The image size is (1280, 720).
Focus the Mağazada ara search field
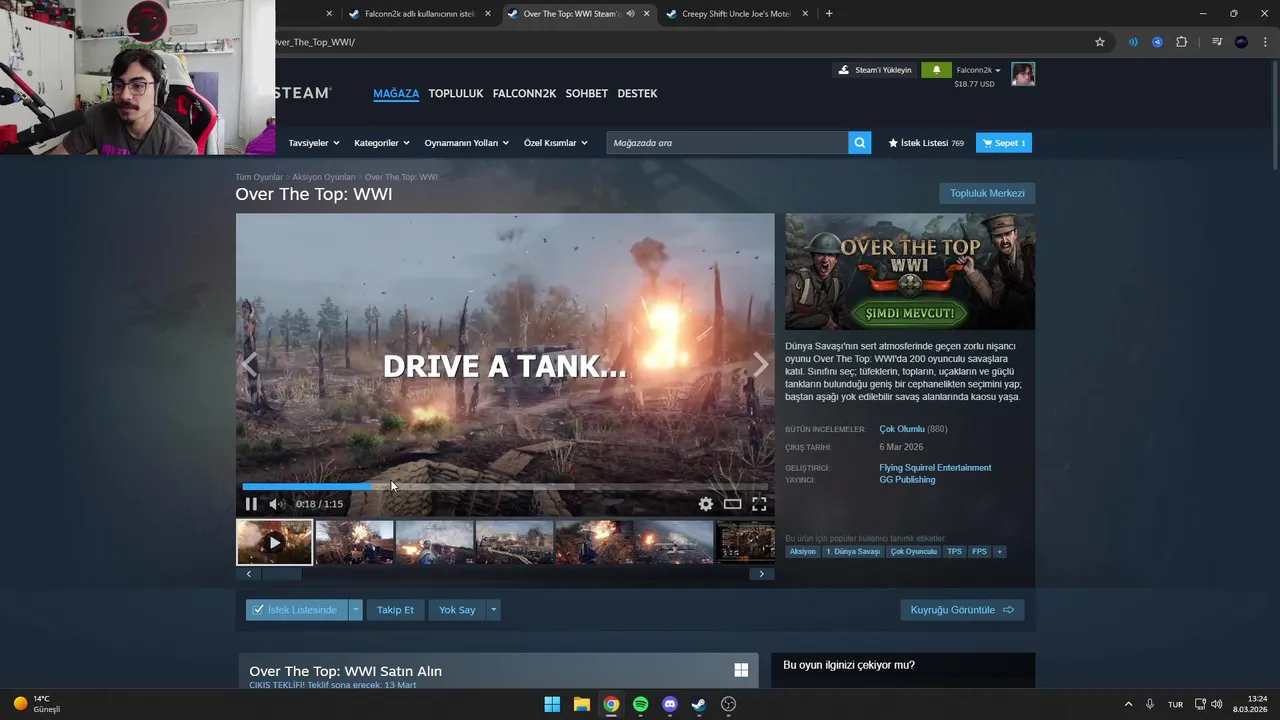(x=727, y=143)
